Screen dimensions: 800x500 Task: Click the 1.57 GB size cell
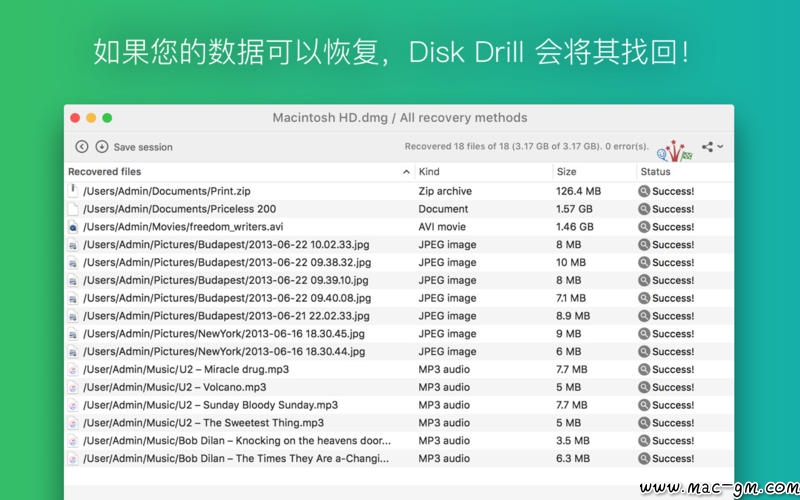[x=574, y=209]
